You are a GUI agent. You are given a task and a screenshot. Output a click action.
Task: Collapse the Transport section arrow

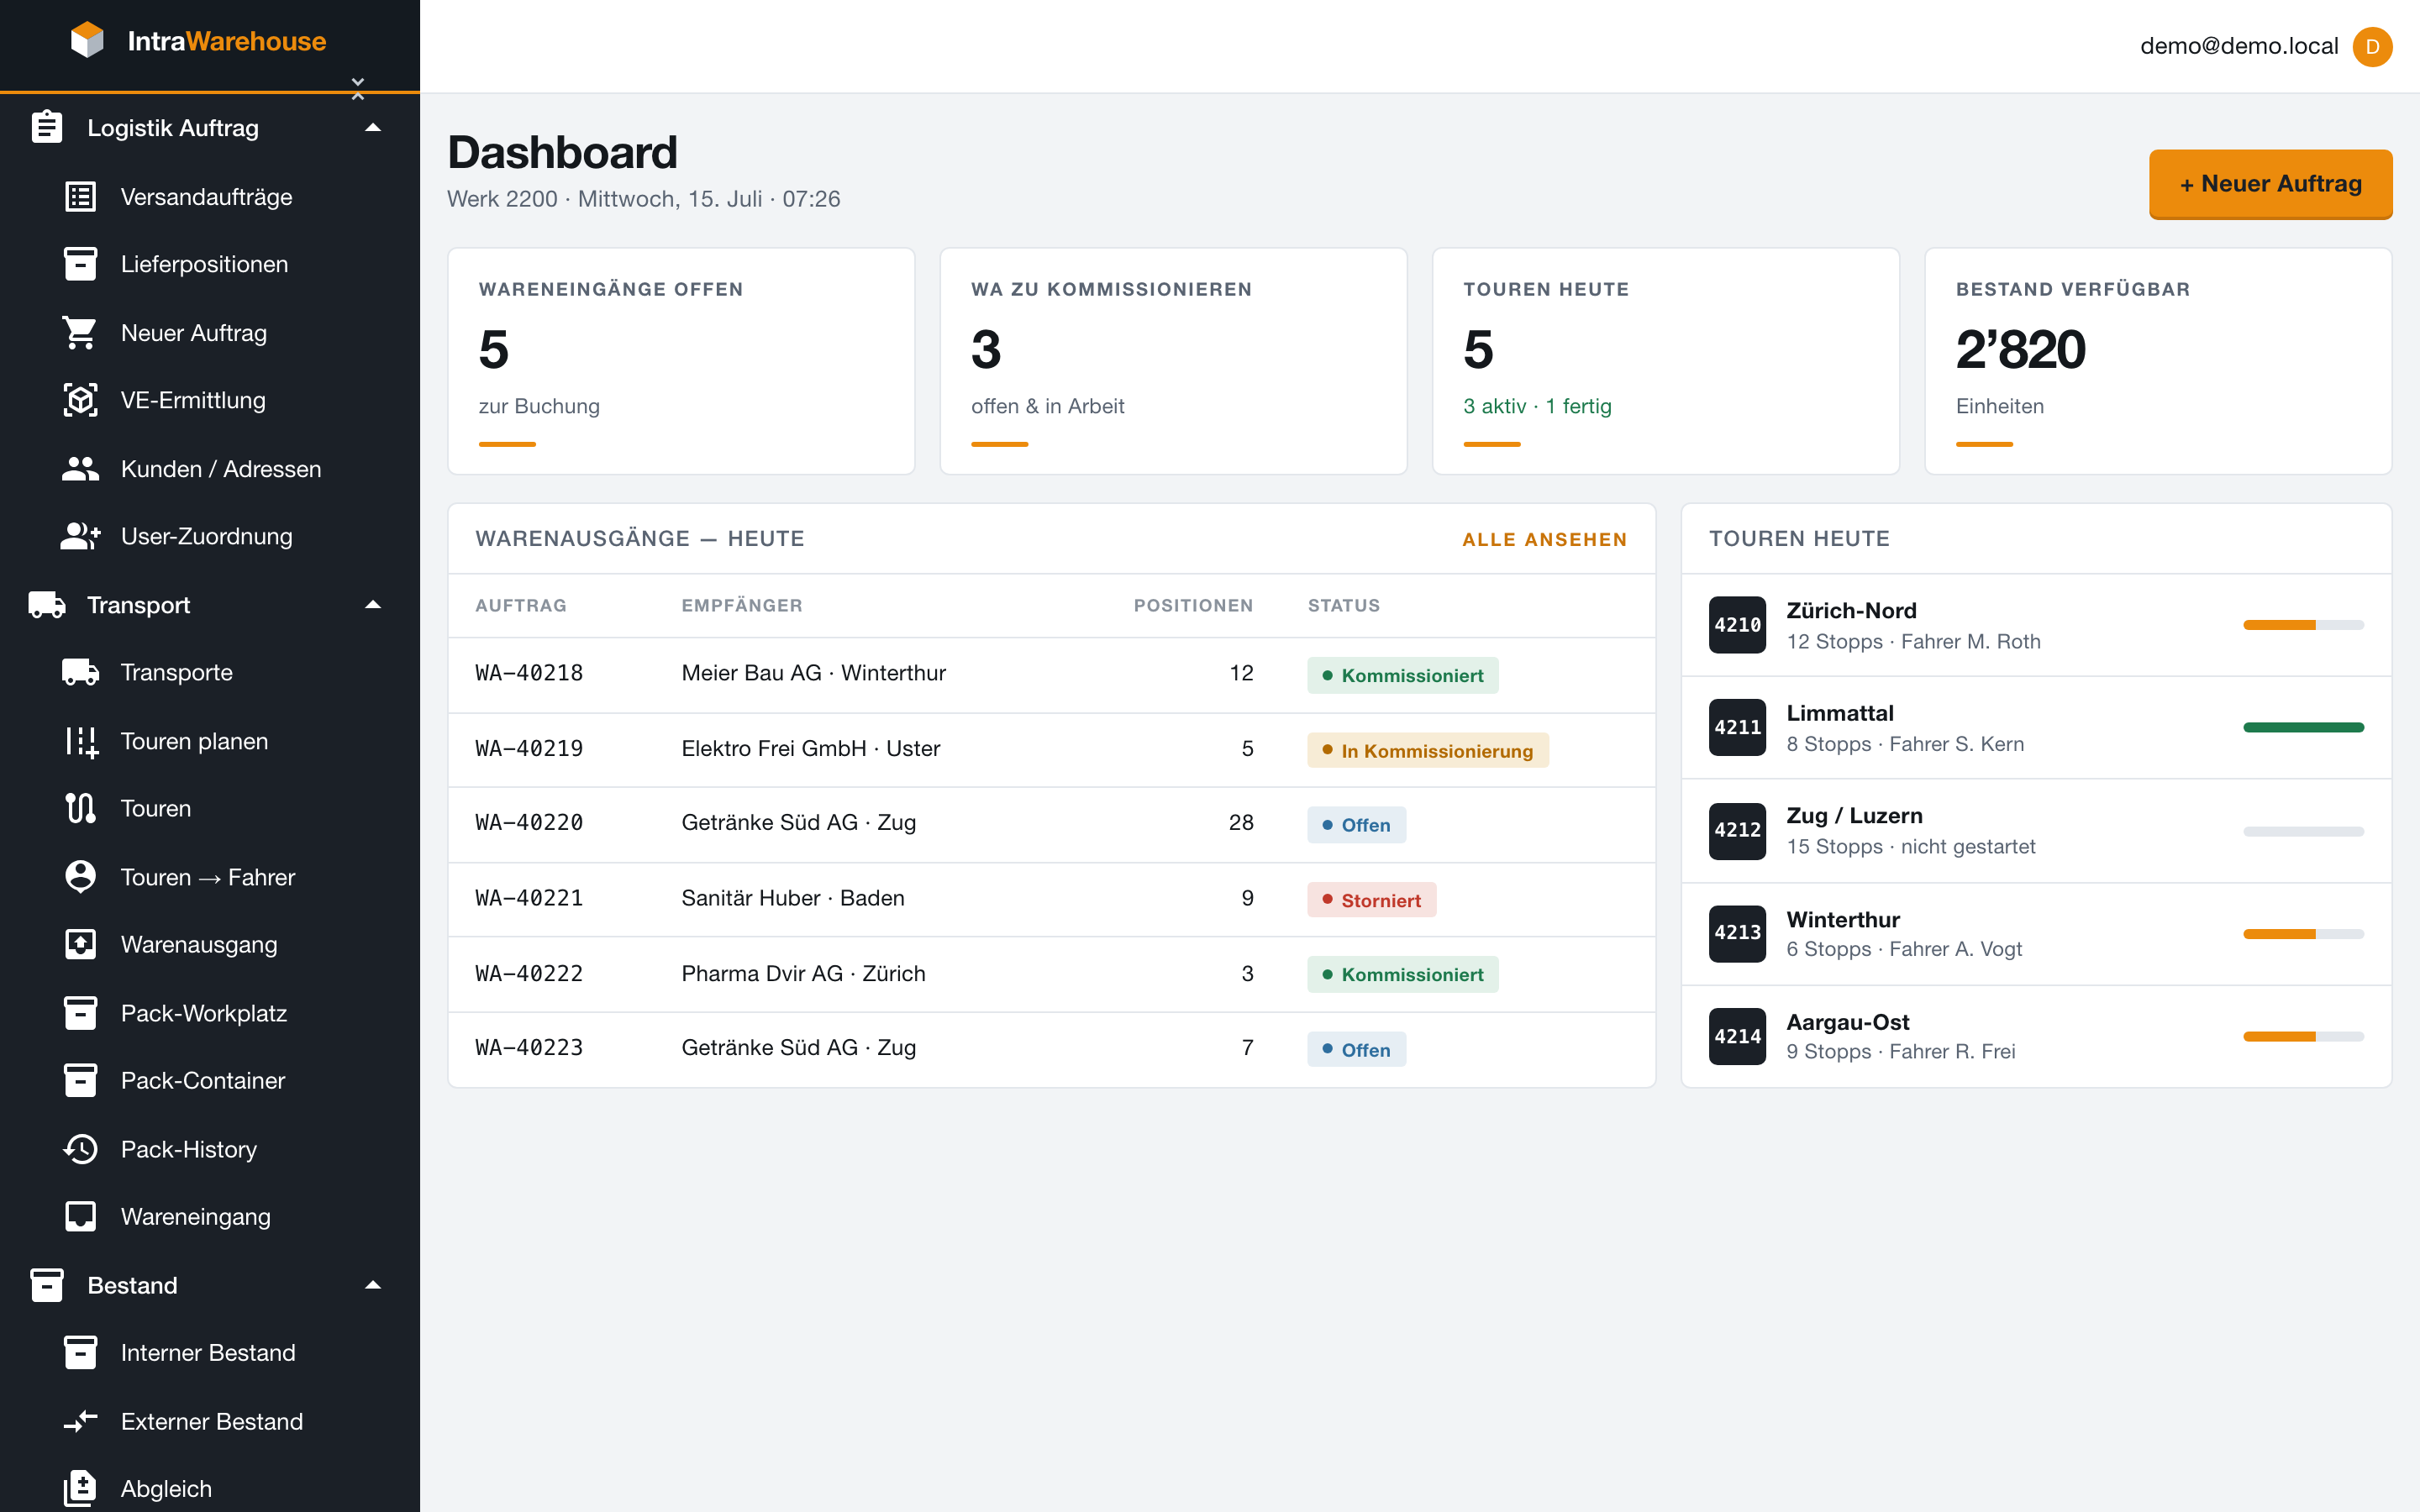point(373,605)
